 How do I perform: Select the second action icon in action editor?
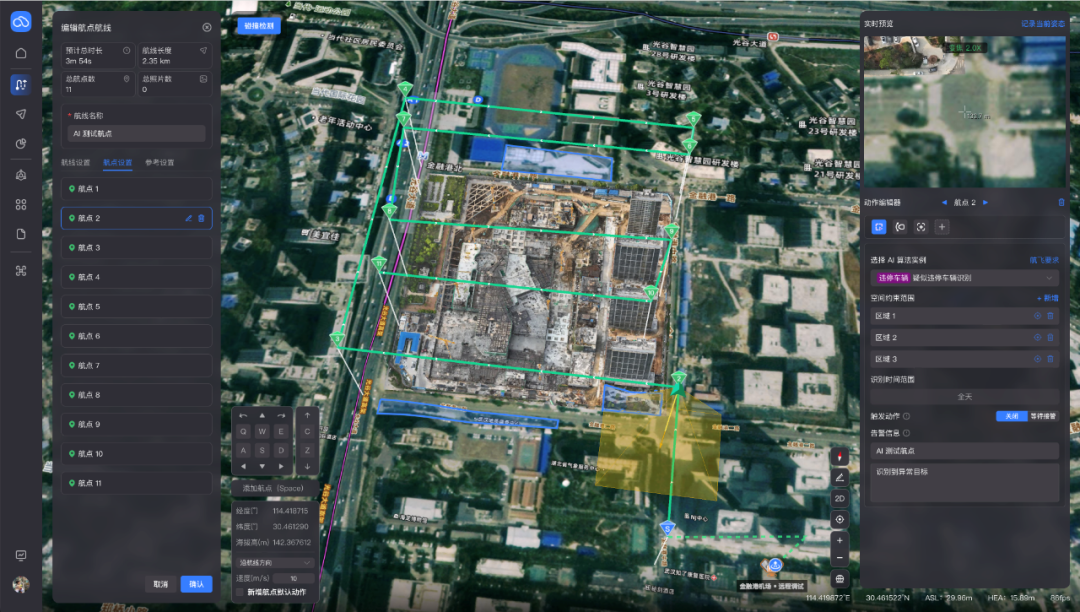click(900, 226)
